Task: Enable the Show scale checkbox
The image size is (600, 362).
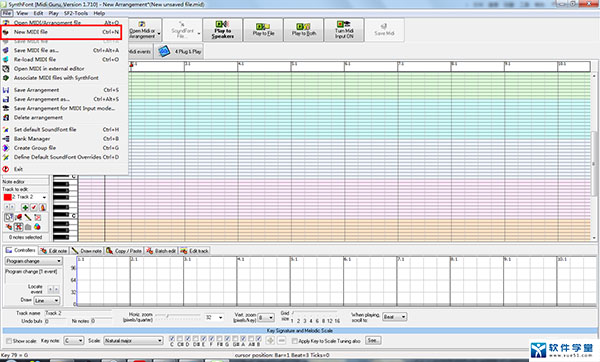Action: (9, 341)
